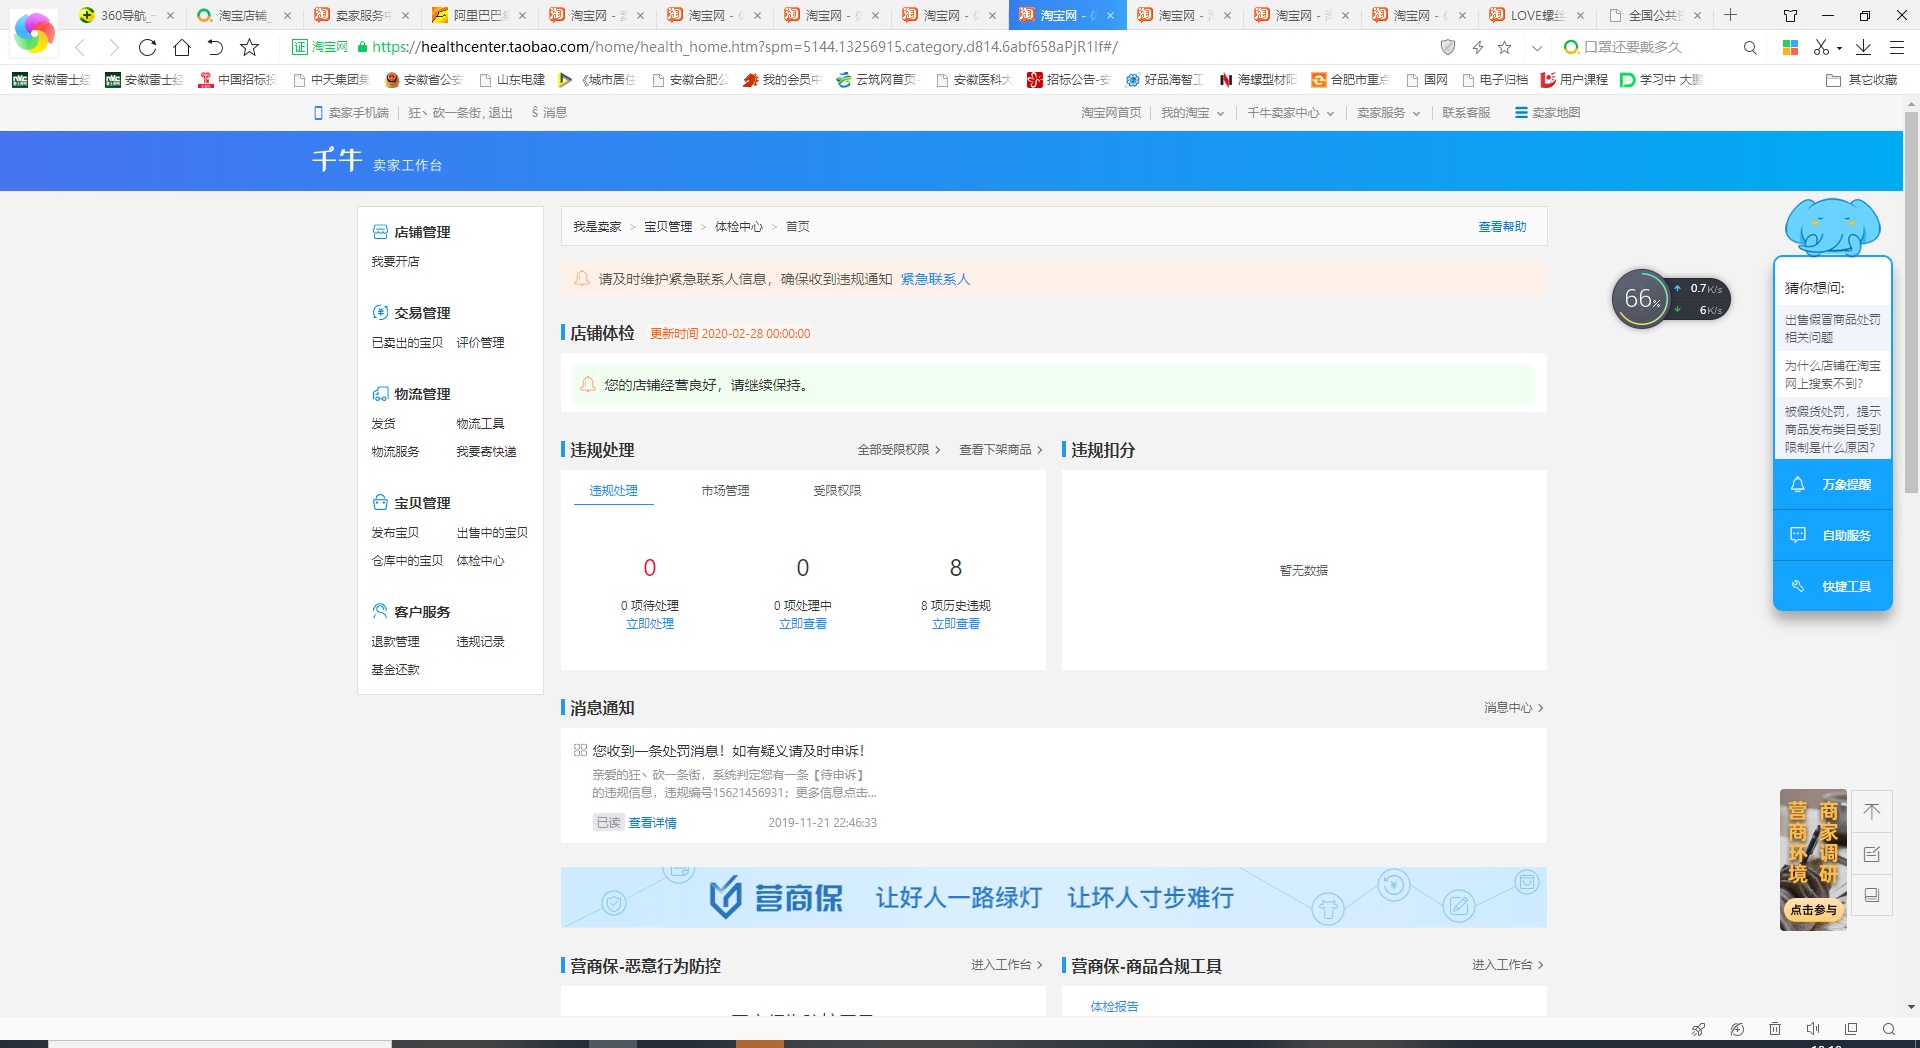Click 为什么店铺在淘宝网上搜索不到 suggestion

point(1832,375)
